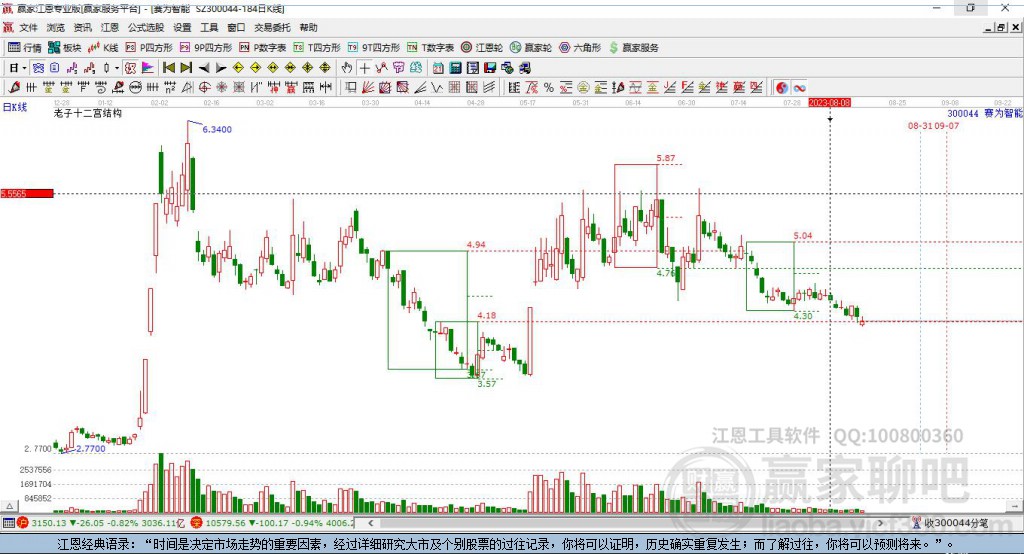Click the 赢家服务 button

[x=635, y=47]
